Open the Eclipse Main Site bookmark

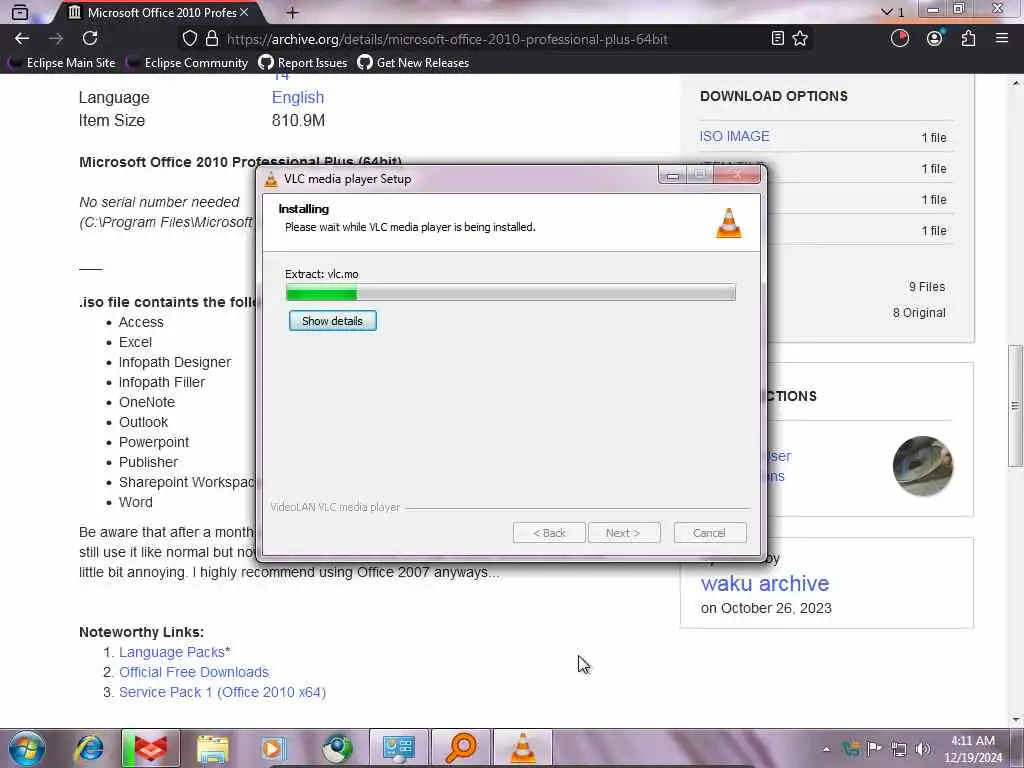[62, 63]
